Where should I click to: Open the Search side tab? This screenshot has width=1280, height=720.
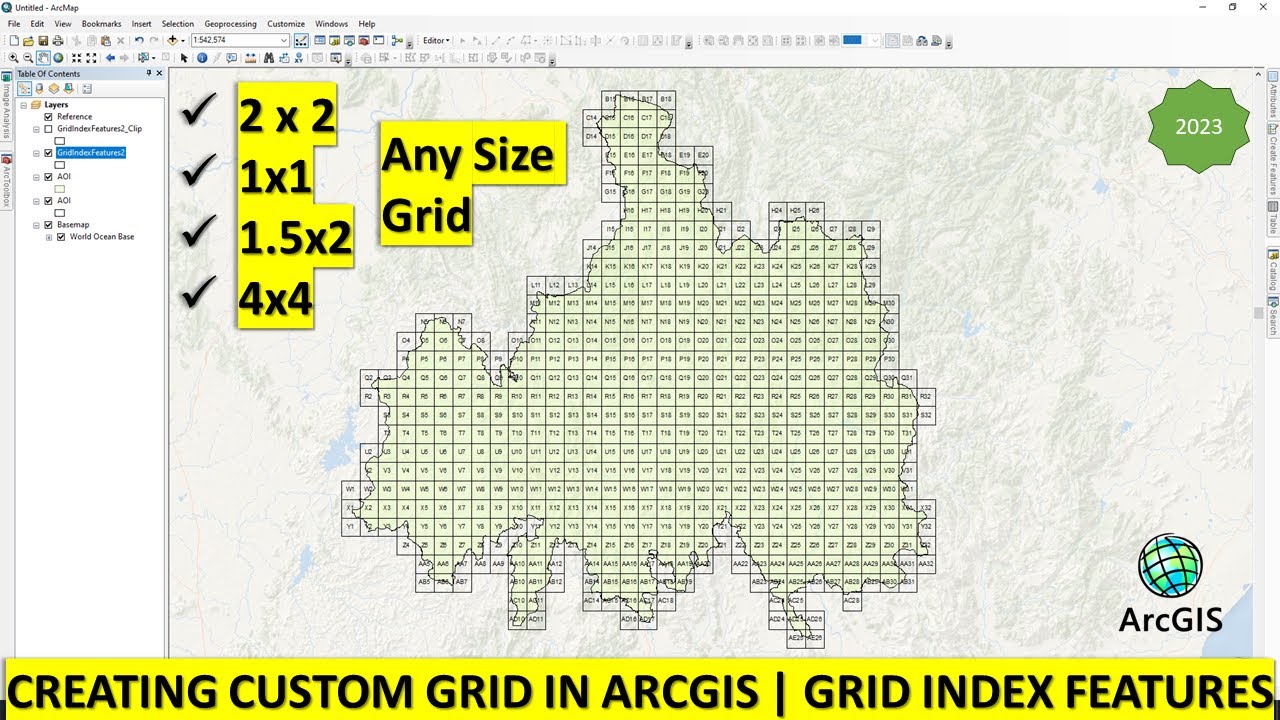pyautogui.click(x=1273, y=315)
